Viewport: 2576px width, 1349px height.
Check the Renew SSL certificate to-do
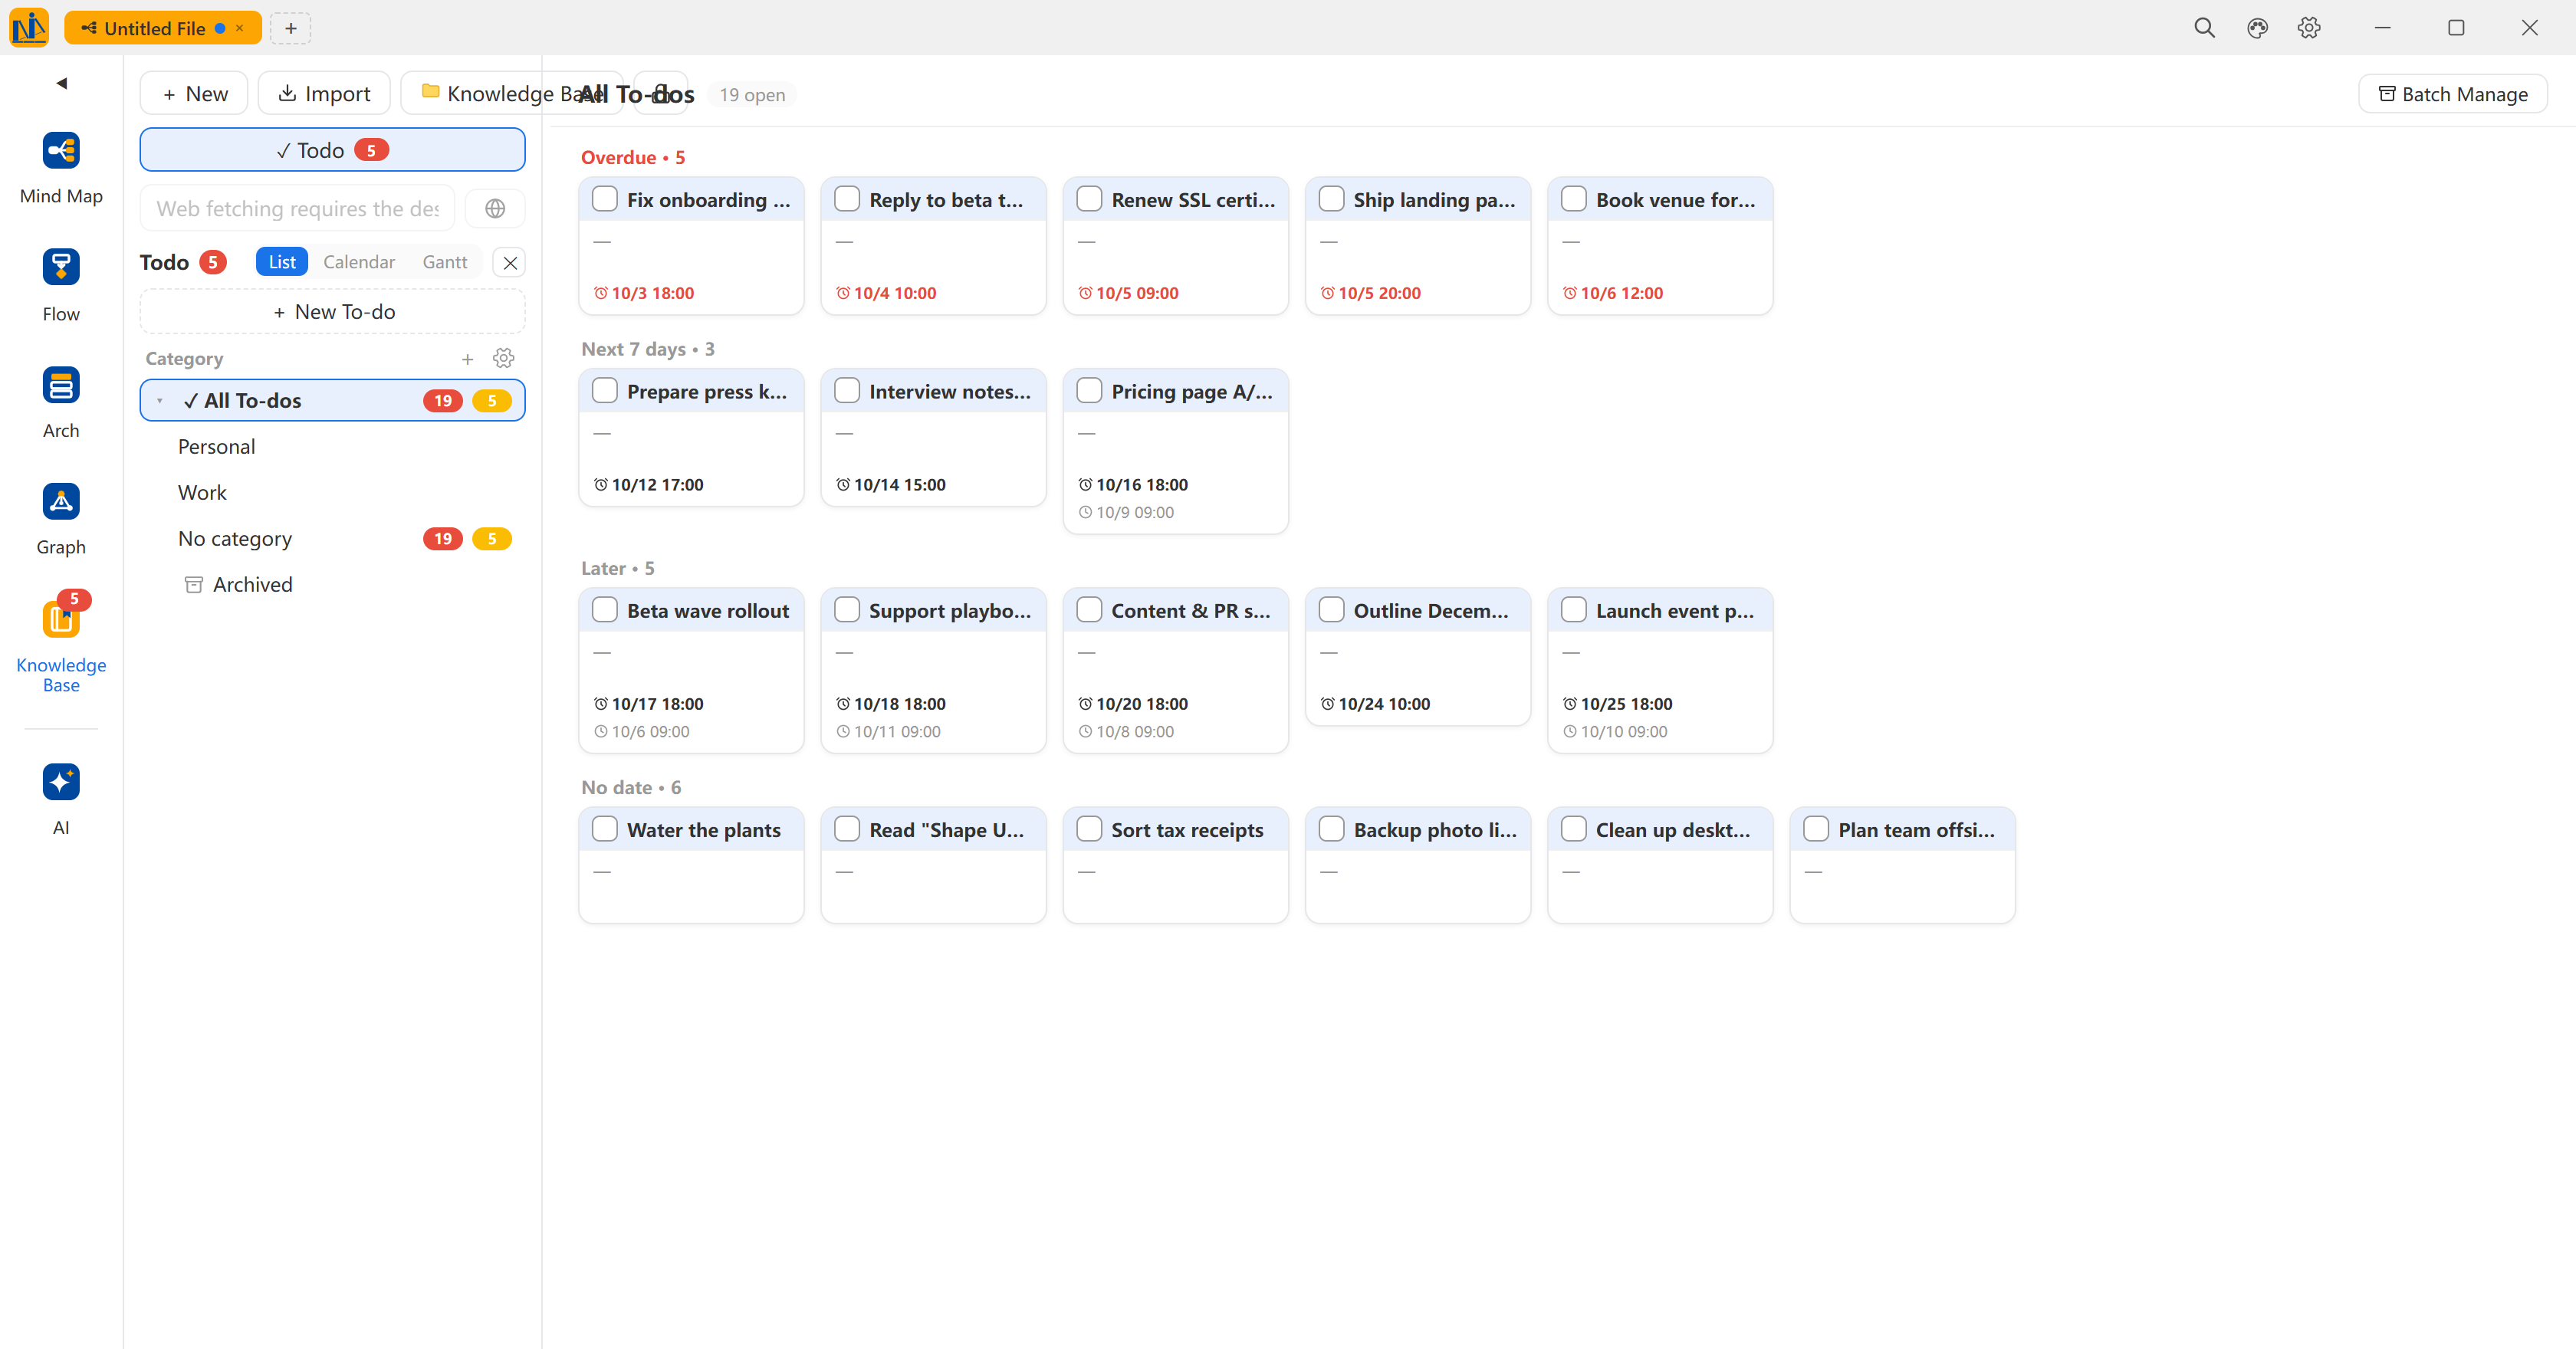1089,199
